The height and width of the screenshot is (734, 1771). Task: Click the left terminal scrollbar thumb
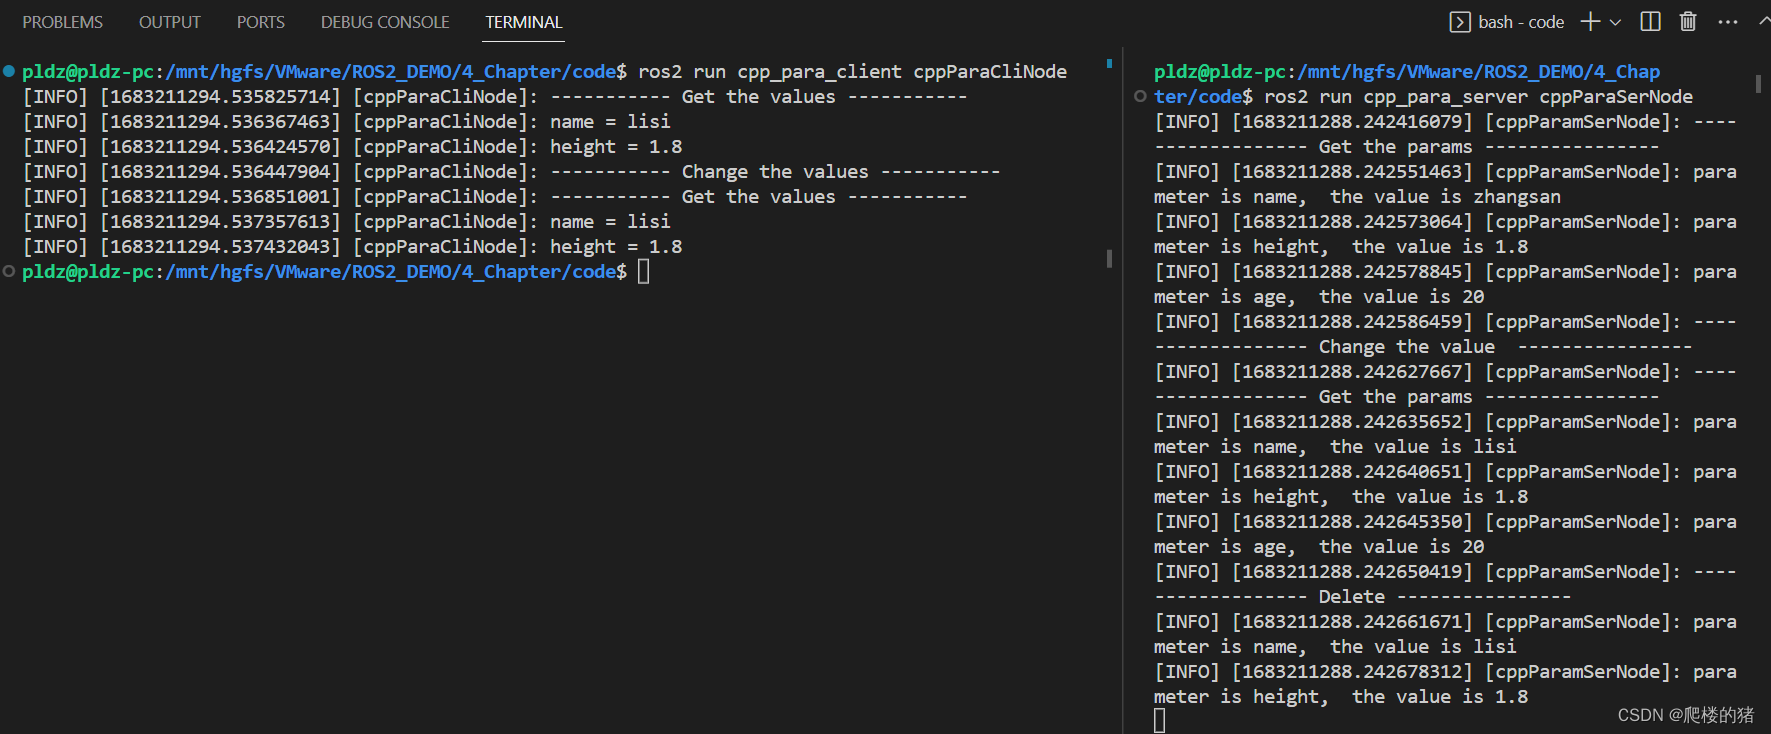coord(1109,258)
